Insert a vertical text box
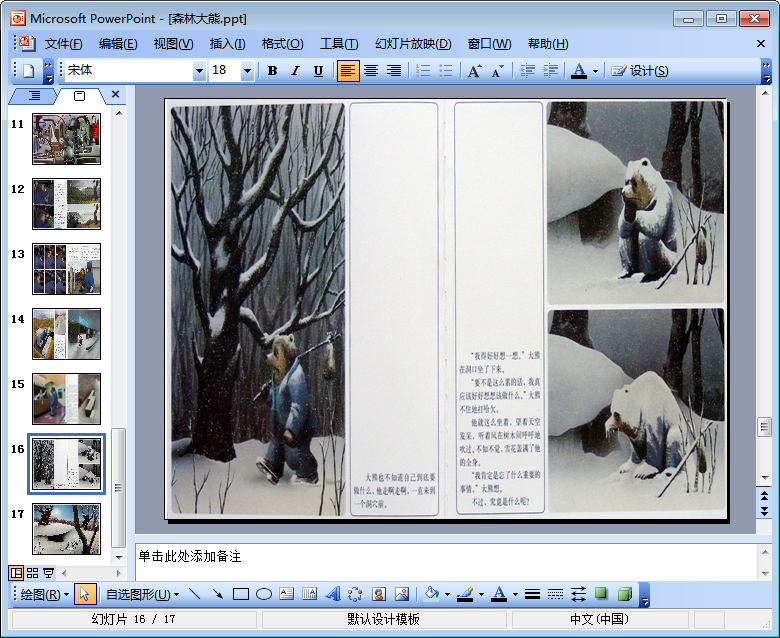 309,594
